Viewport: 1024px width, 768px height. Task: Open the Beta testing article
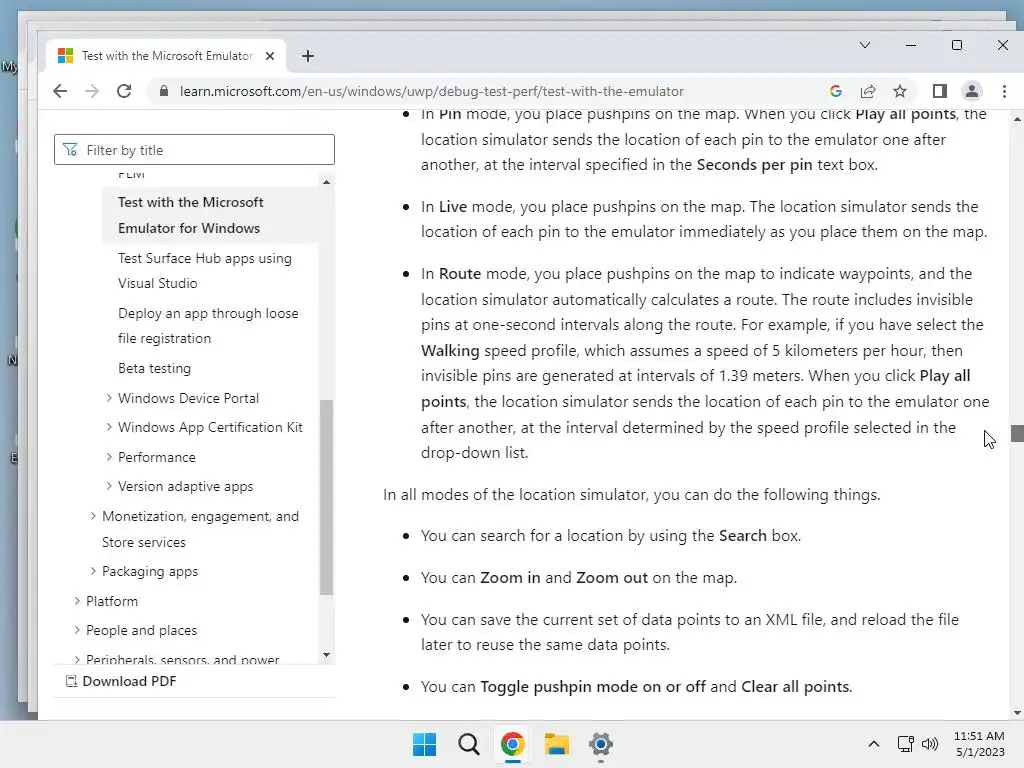(x=154, y=368)
